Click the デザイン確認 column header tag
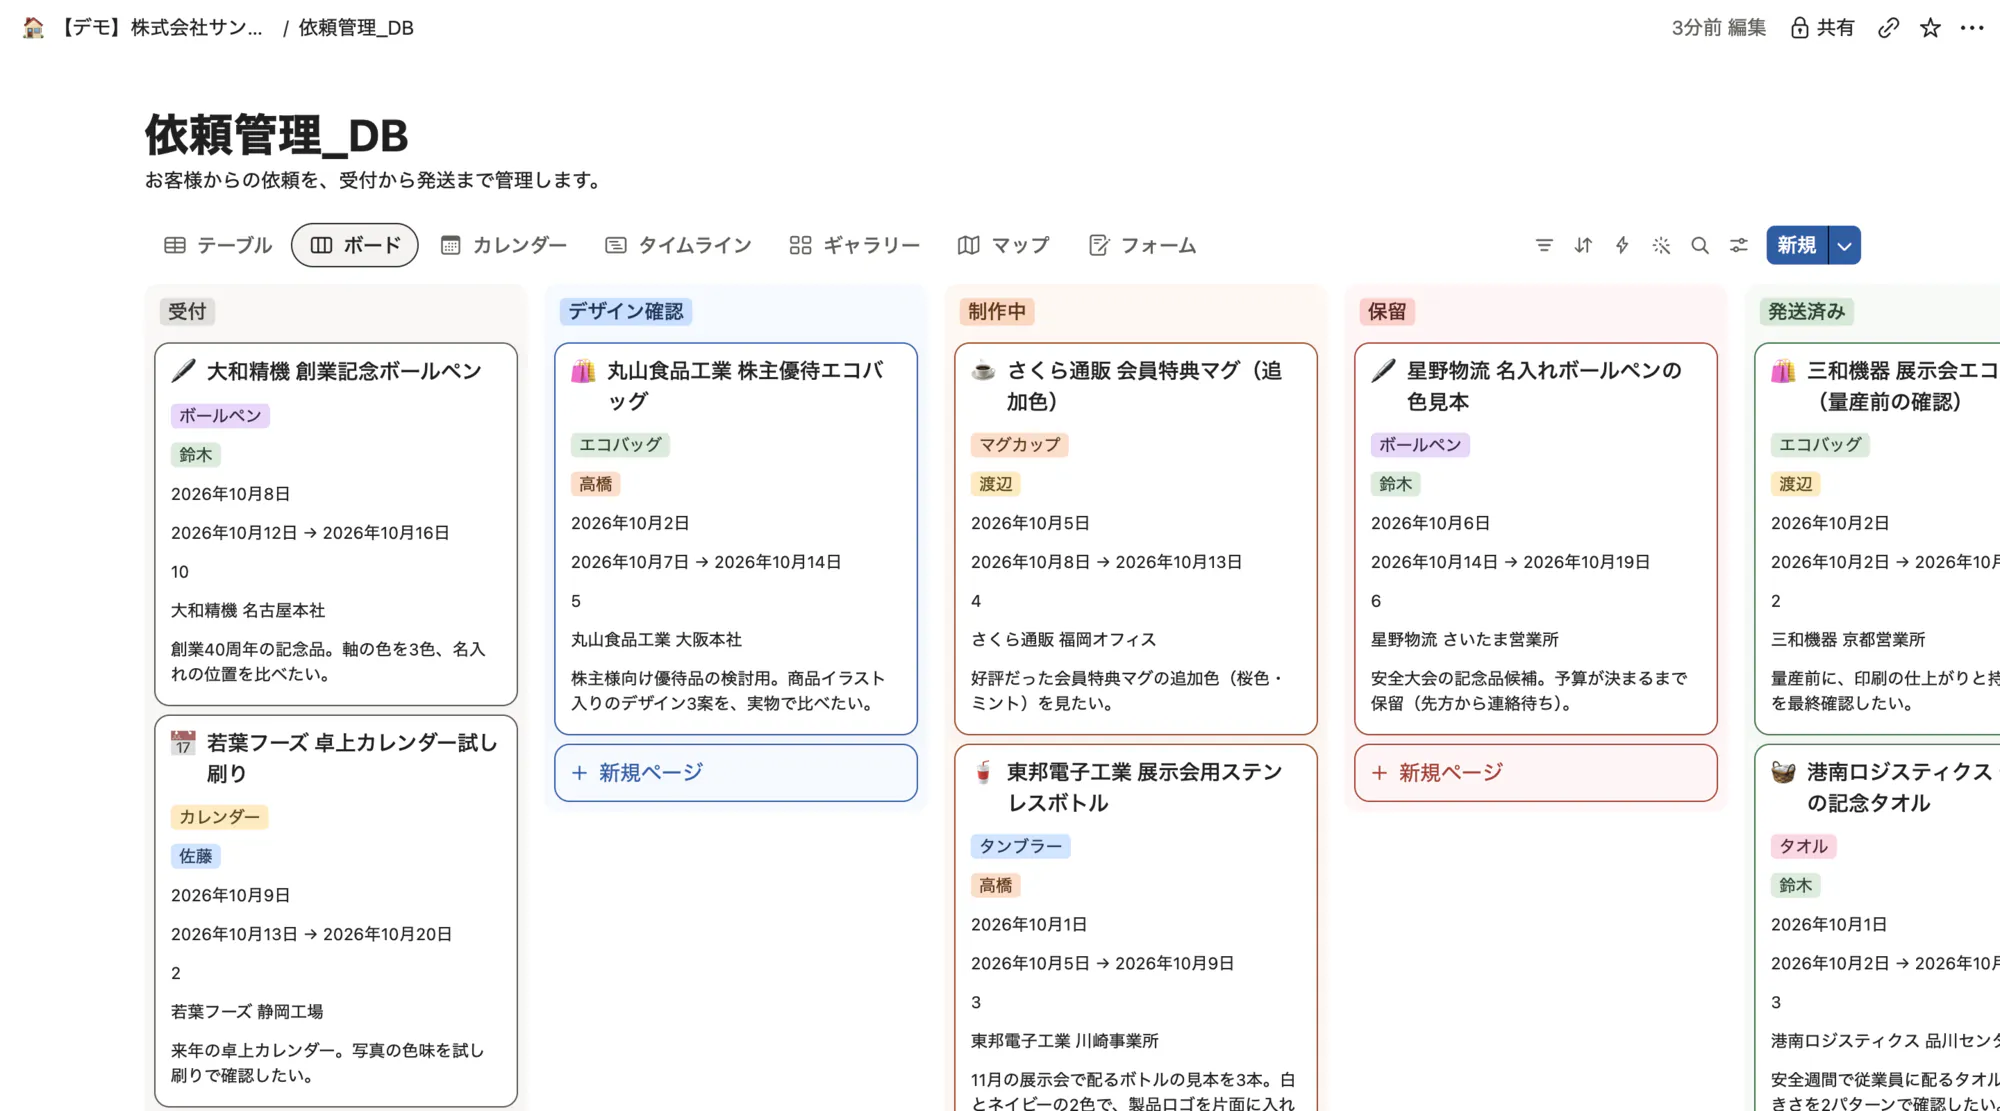 (x=626, y=311)
